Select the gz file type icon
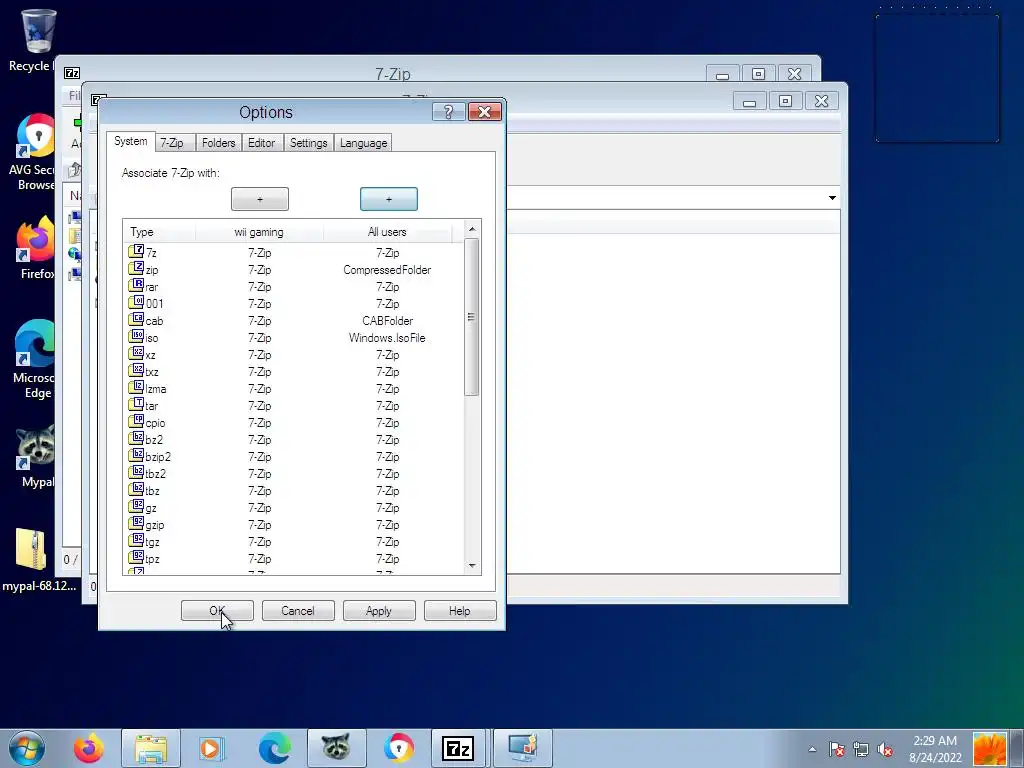The height and width of the screenshot is (768, 1024). (x=136, y=506)
